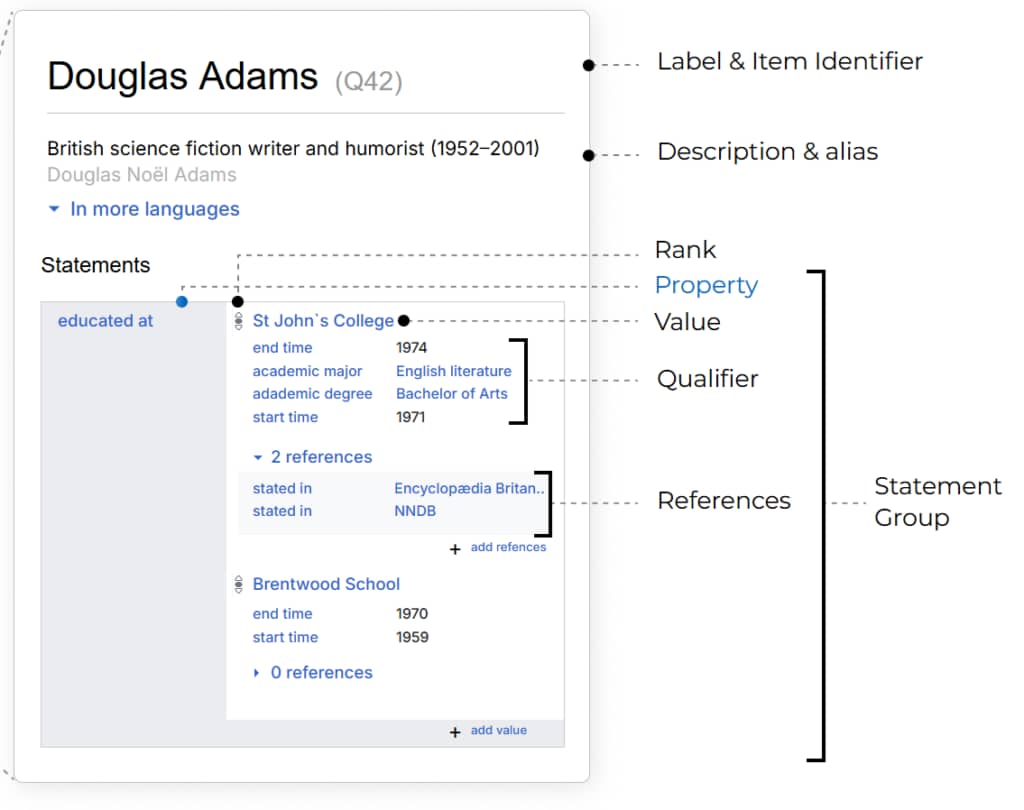
Task: Click the Douglas Adams title label
Action: tap(182, 77)
